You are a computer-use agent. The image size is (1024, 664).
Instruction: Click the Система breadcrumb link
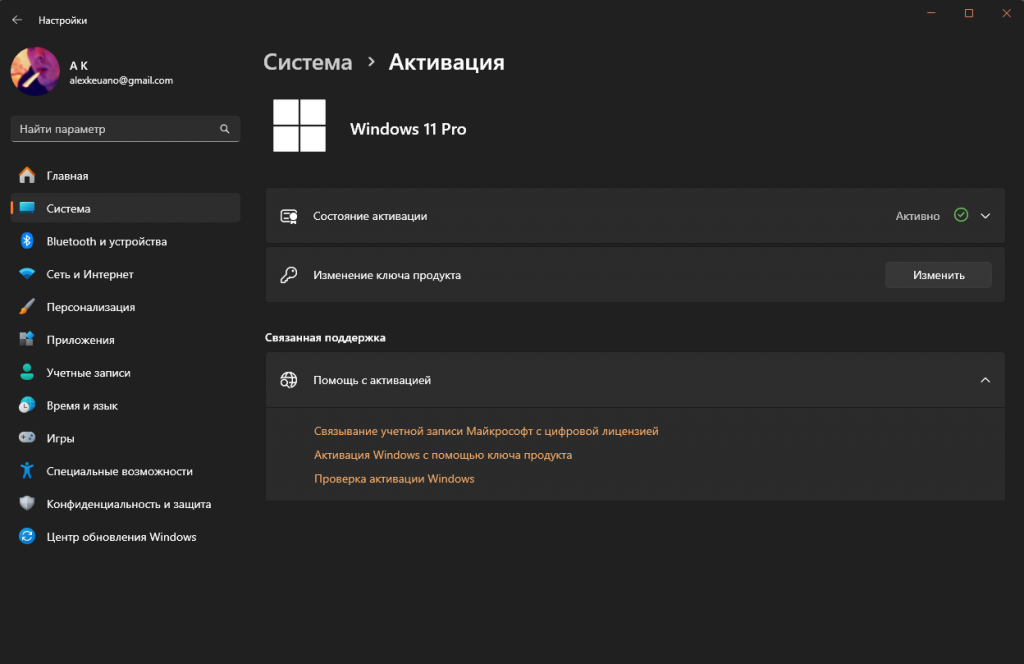point(308,62)
